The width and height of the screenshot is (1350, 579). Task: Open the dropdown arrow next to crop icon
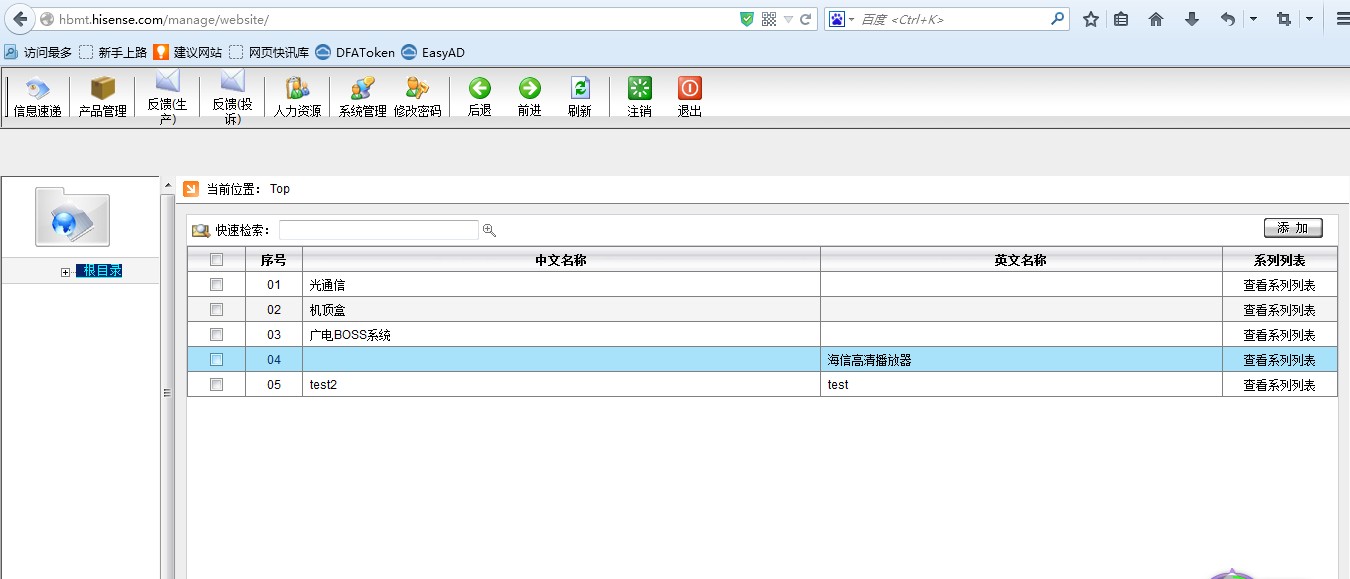1309,19
